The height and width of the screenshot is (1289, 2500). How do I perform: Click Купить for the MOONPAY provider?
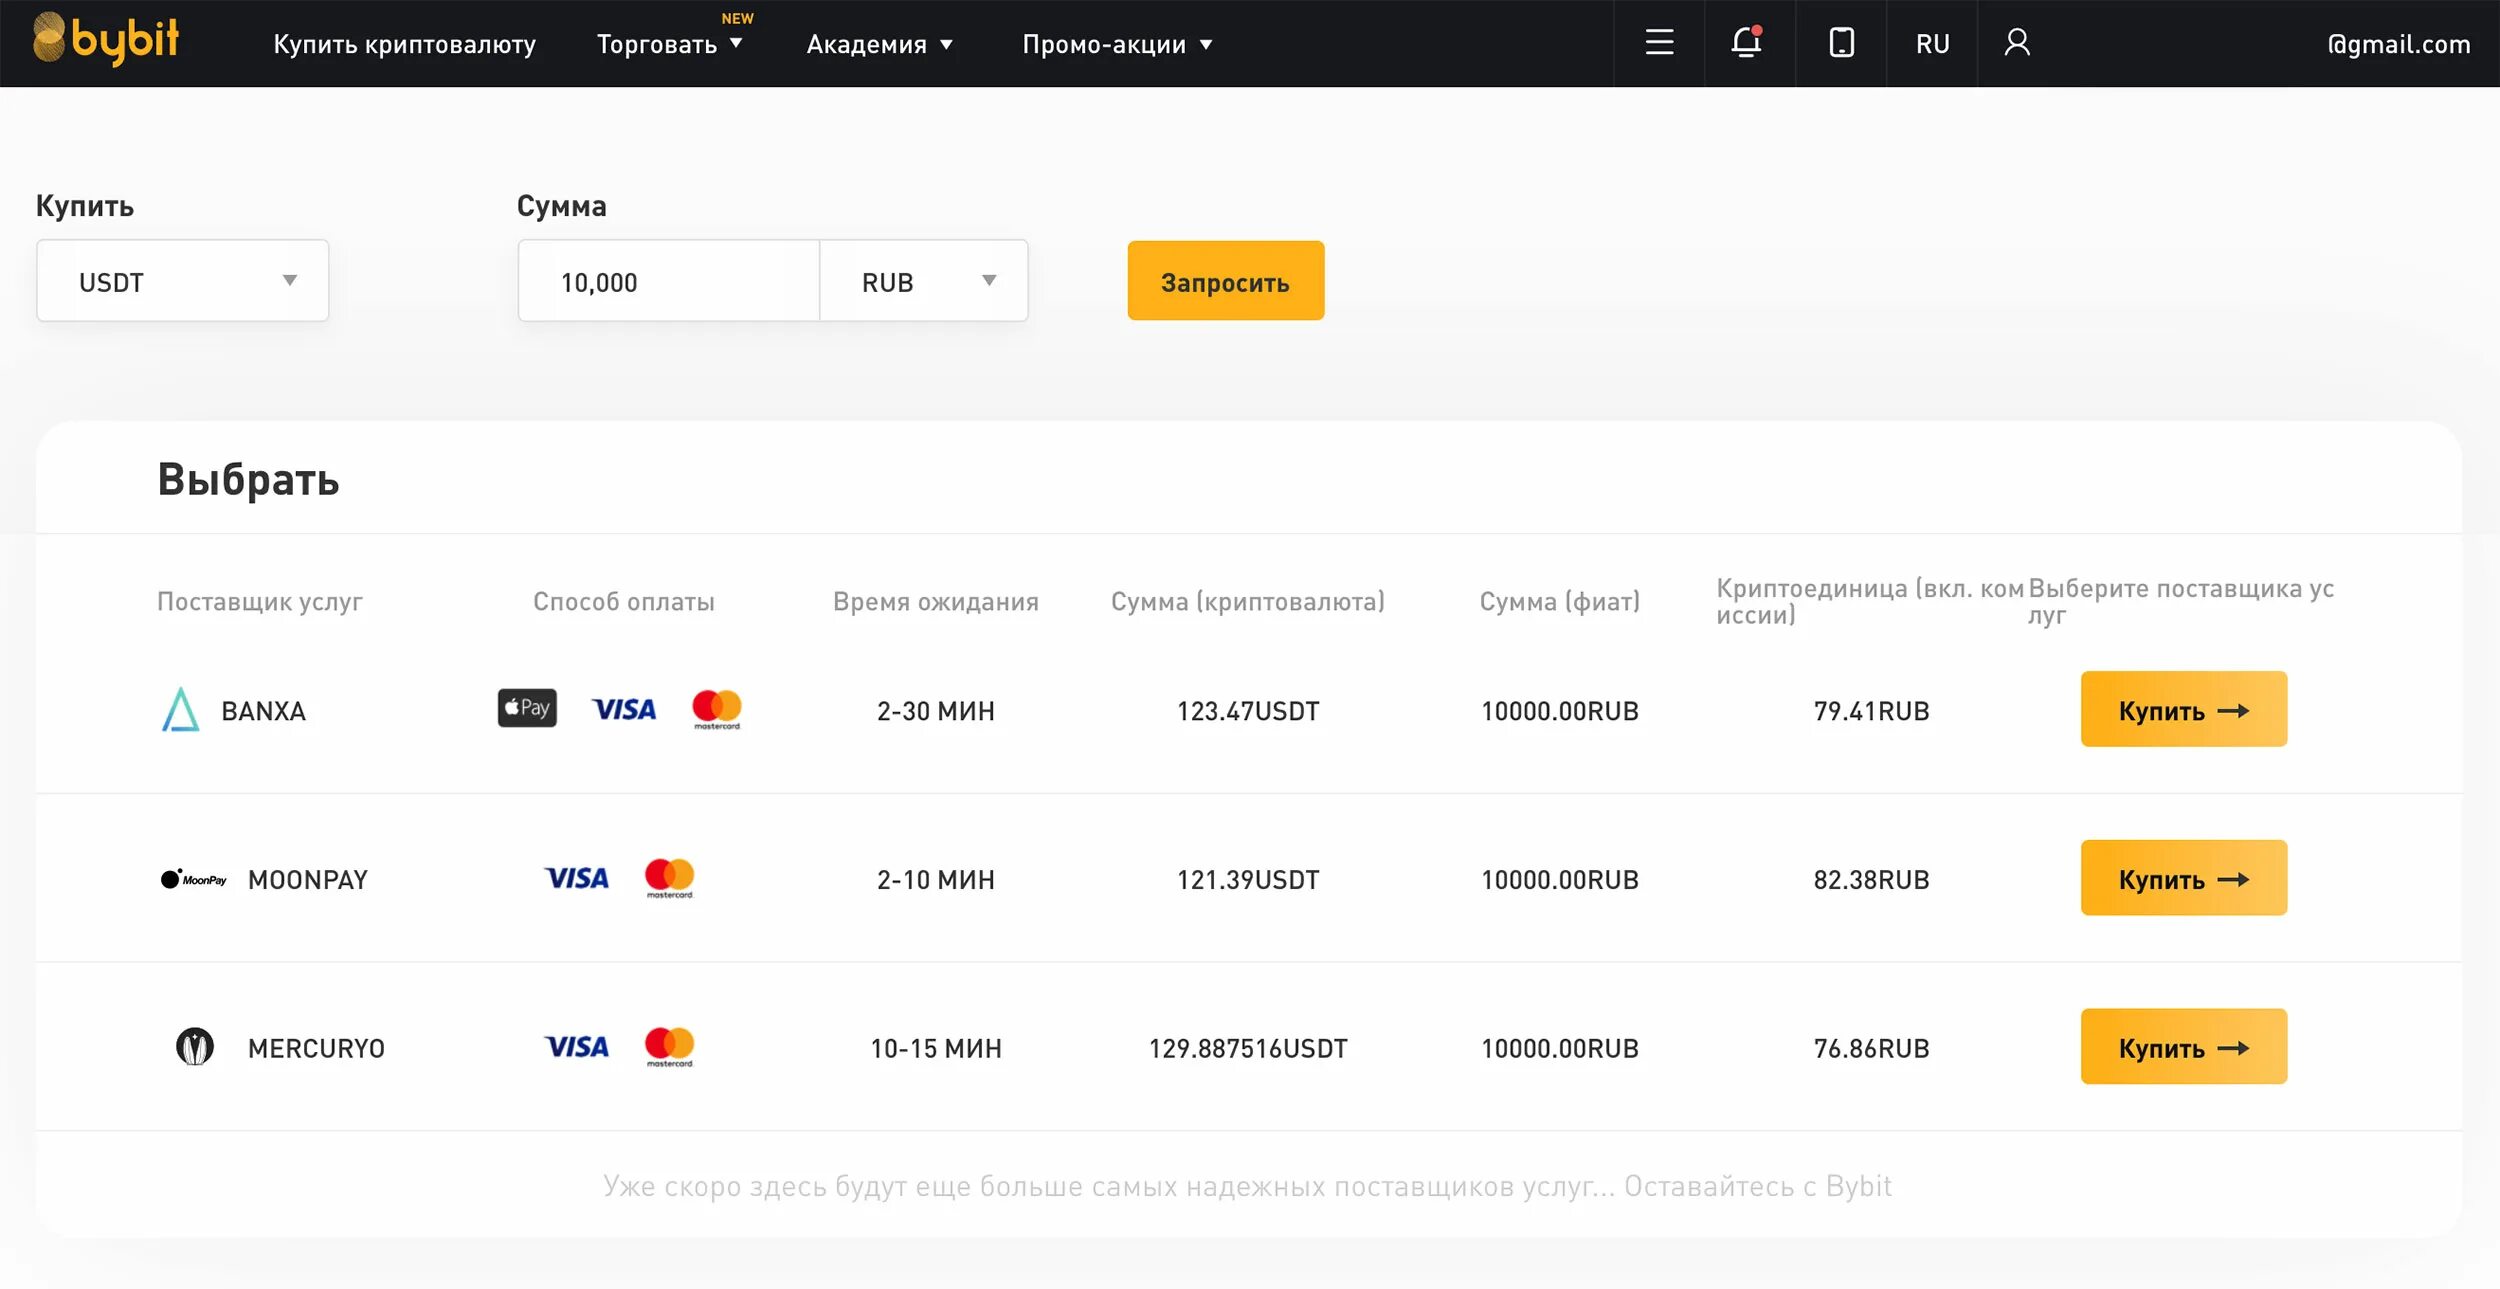coord(2184,878)
